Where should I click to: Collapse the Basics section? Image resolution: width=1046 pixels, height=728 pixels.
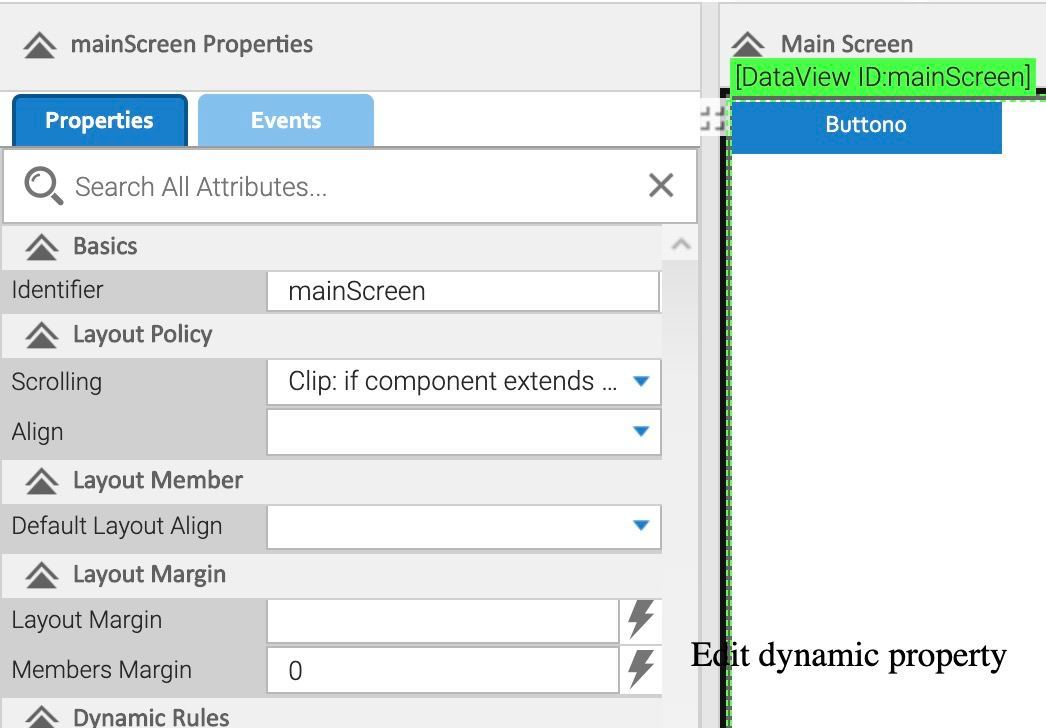pyautogui.click(x=42, y=247)
